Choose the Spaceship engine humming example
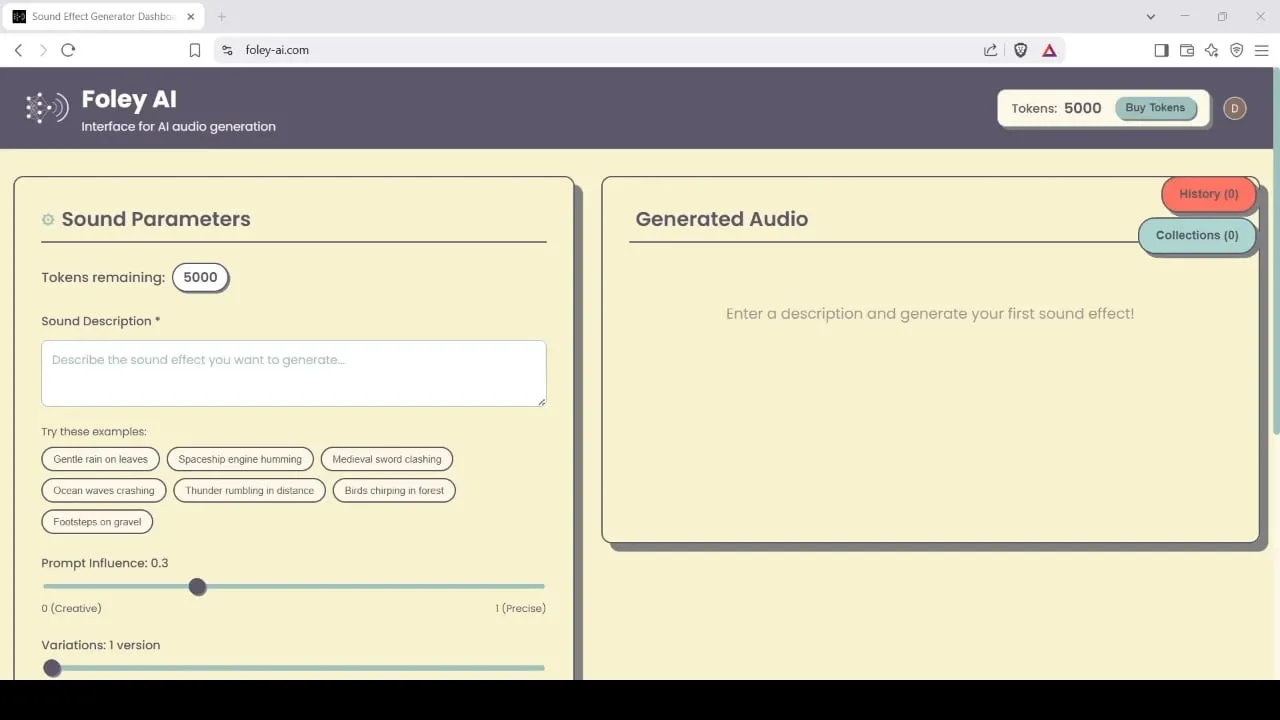Viewport: 1280px width, 720px height. tap(240, 459)
